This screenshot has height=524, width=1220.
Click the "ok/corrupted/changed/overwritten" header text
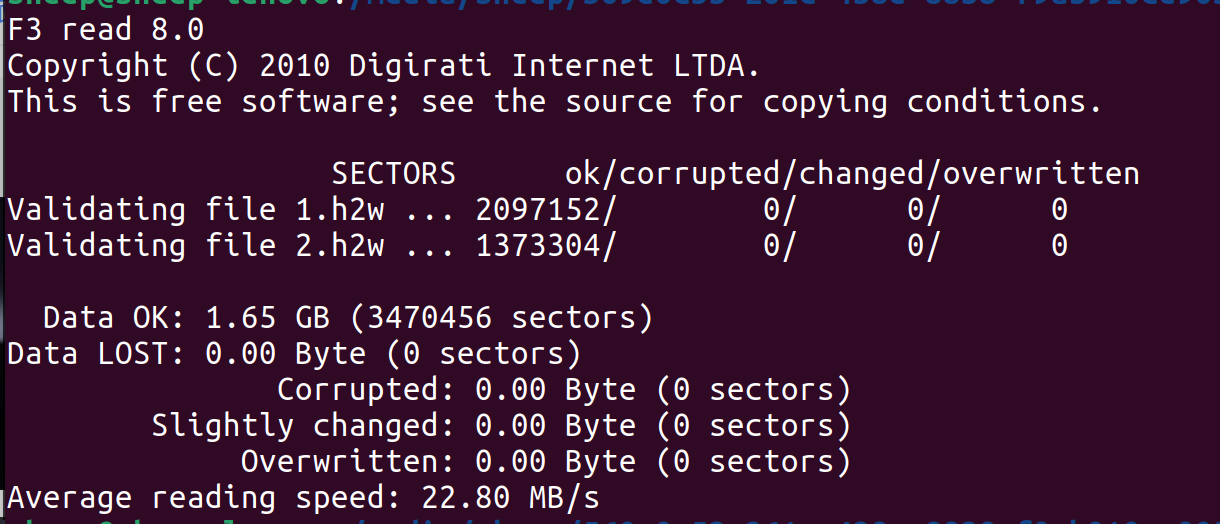point(852,174)
